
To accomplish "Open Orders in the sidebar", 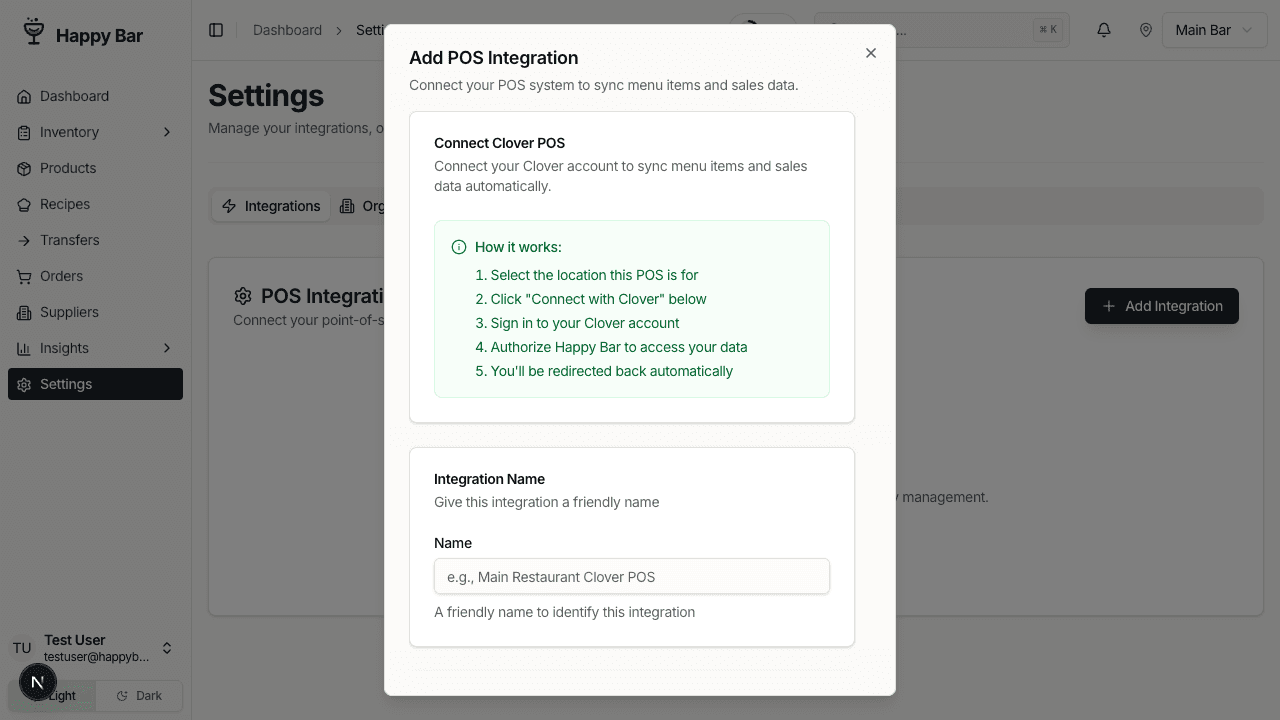I will pos(95,276).
